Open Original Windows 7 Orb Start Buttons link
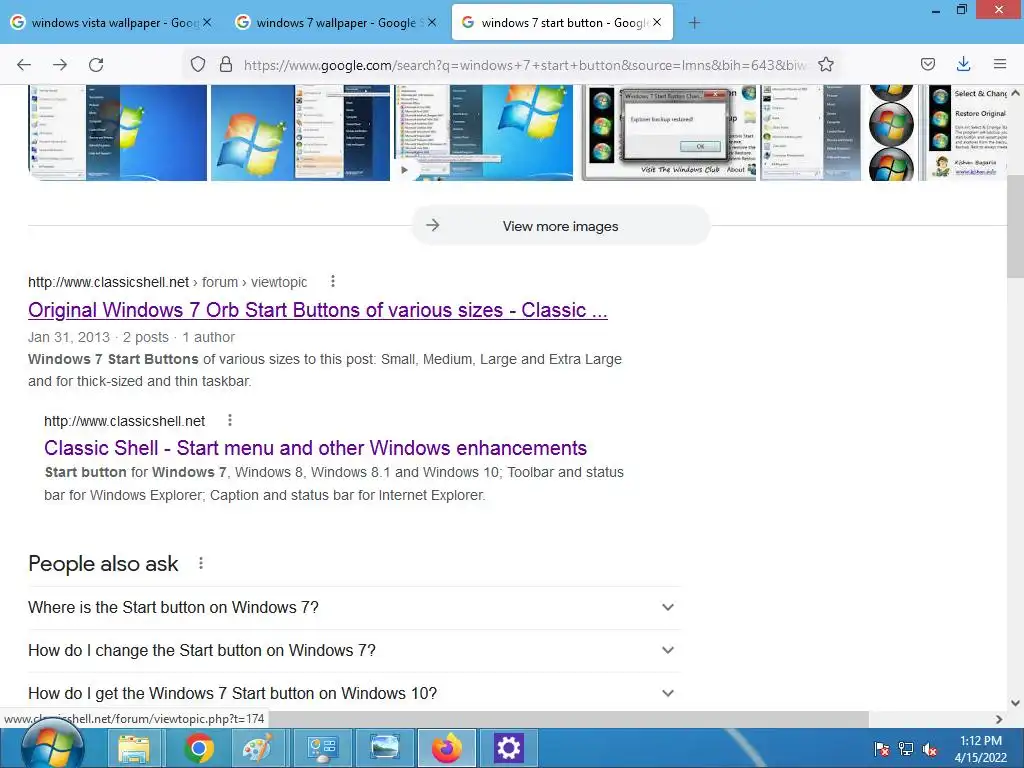Image resolution: width=1024 pixels, height=768 pixels. point(318,310)
